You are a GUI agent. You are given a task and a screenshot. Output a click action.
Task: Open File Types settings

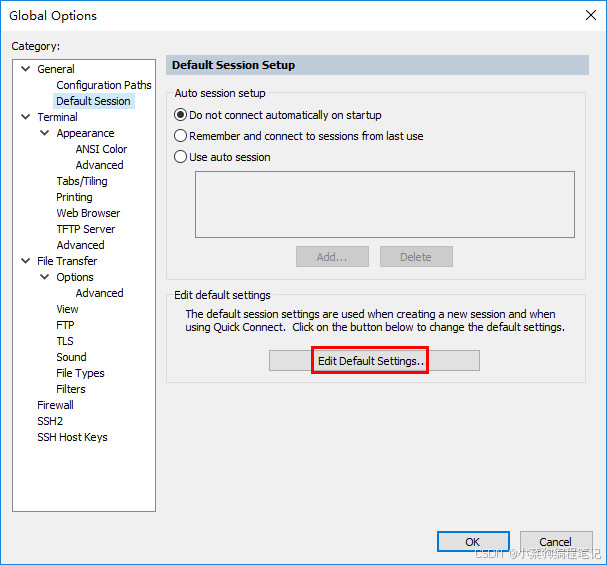[80, 373]
